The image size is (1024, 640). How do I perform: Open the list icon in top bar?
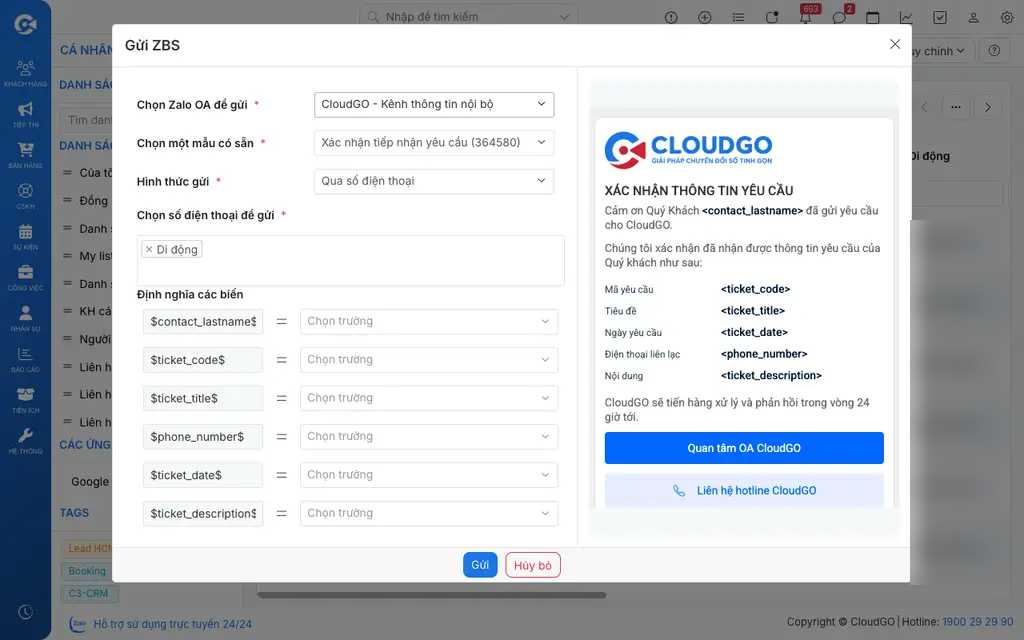(x=738, y=18)
